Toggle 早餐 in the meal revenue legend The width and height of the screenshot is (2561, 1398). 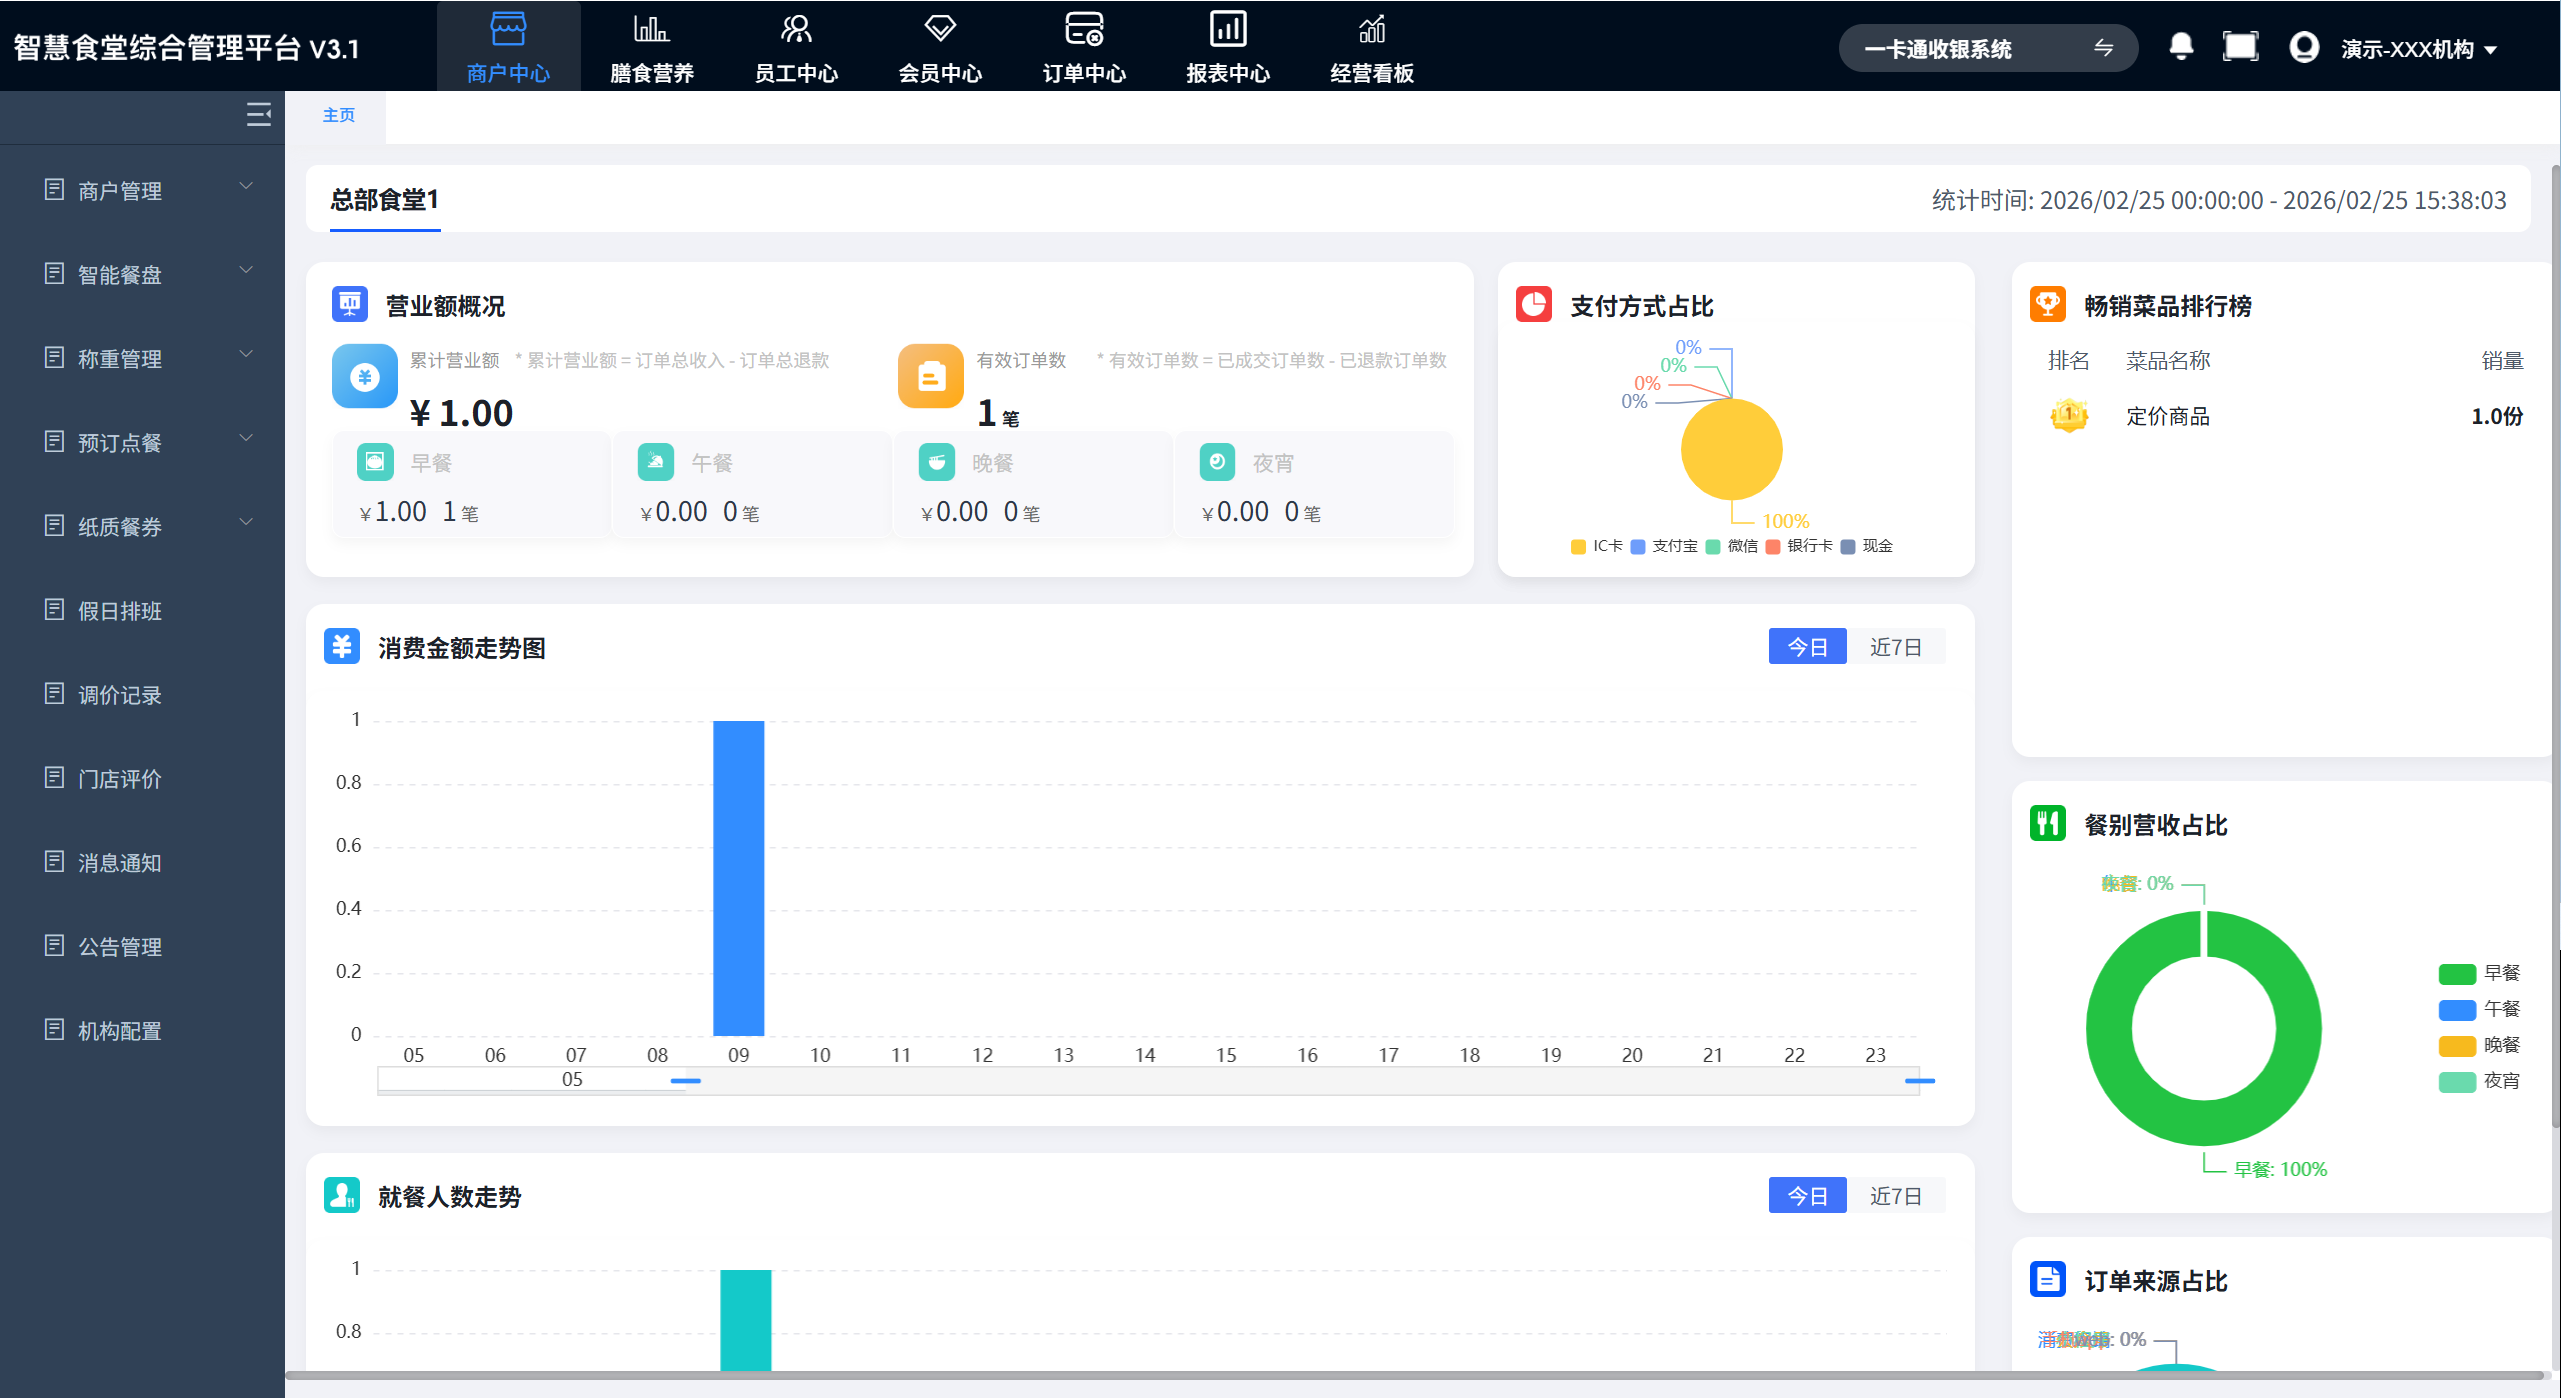2479,973
